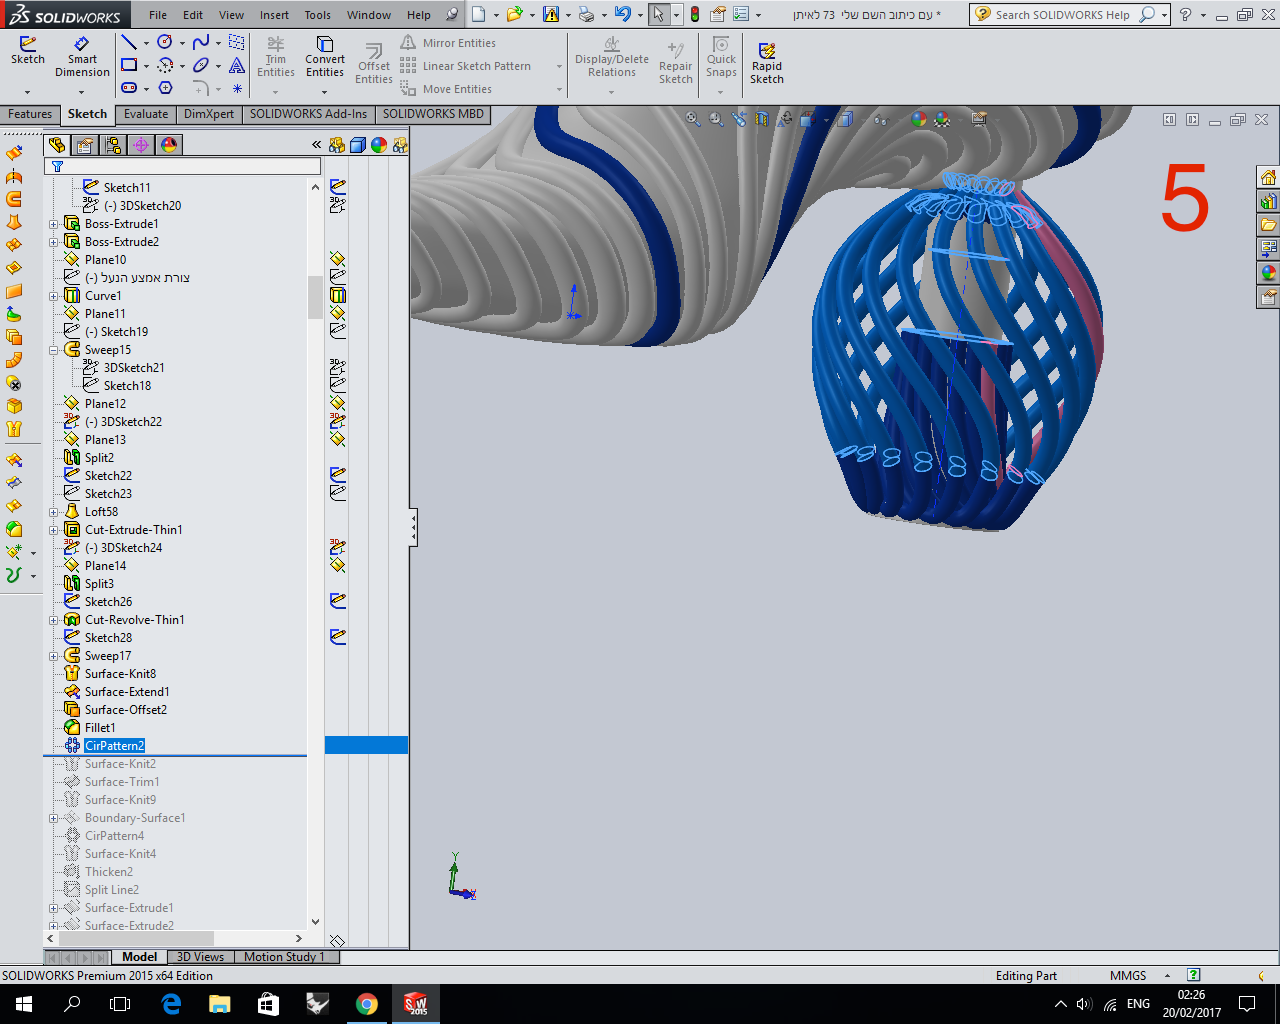Select Split3 feature in tree

tap(99, 584)
